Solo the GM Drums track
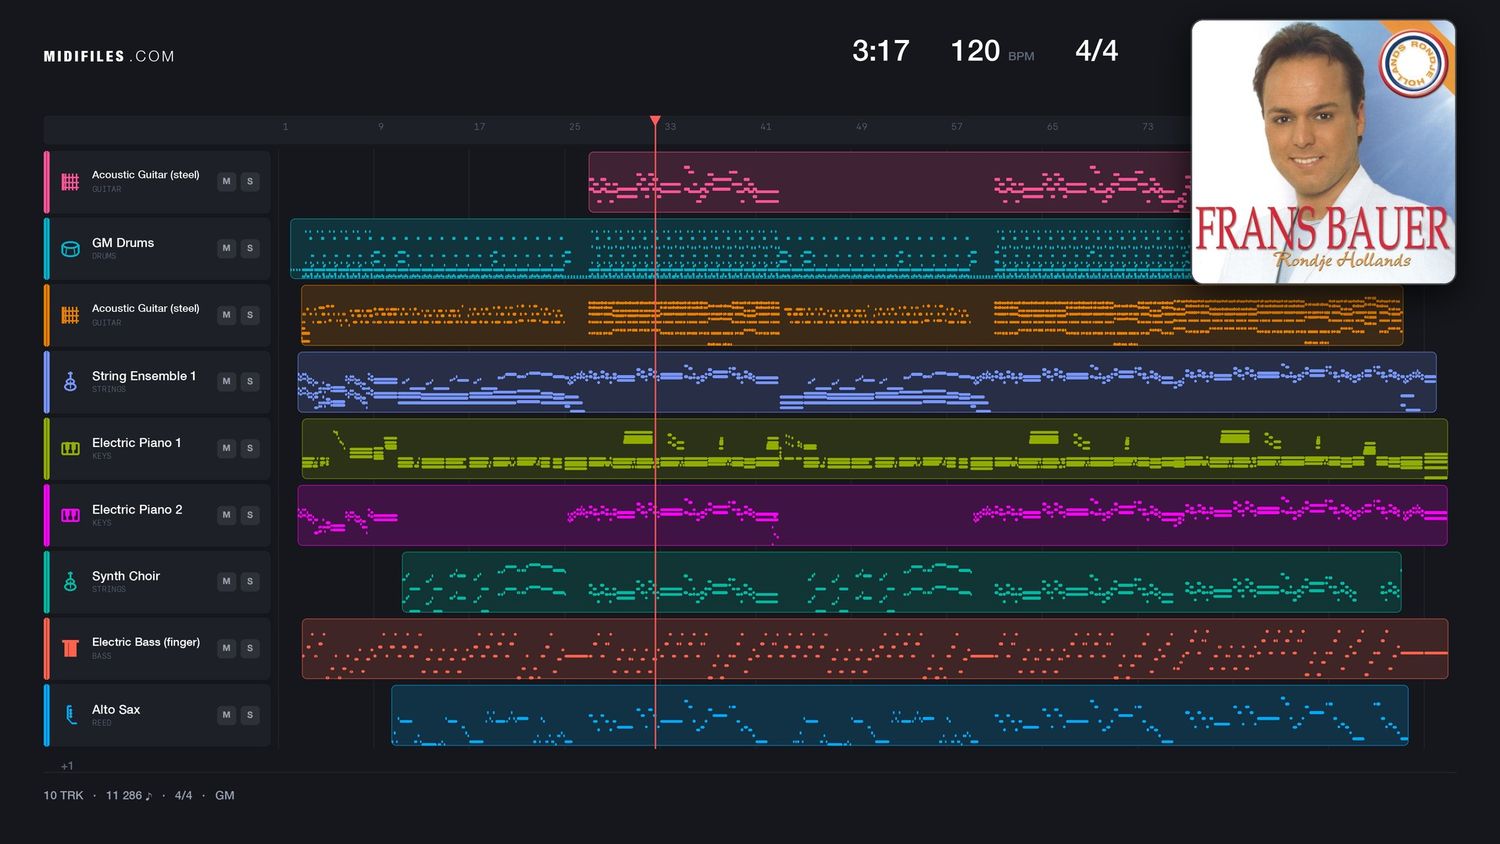 [250, 248]
